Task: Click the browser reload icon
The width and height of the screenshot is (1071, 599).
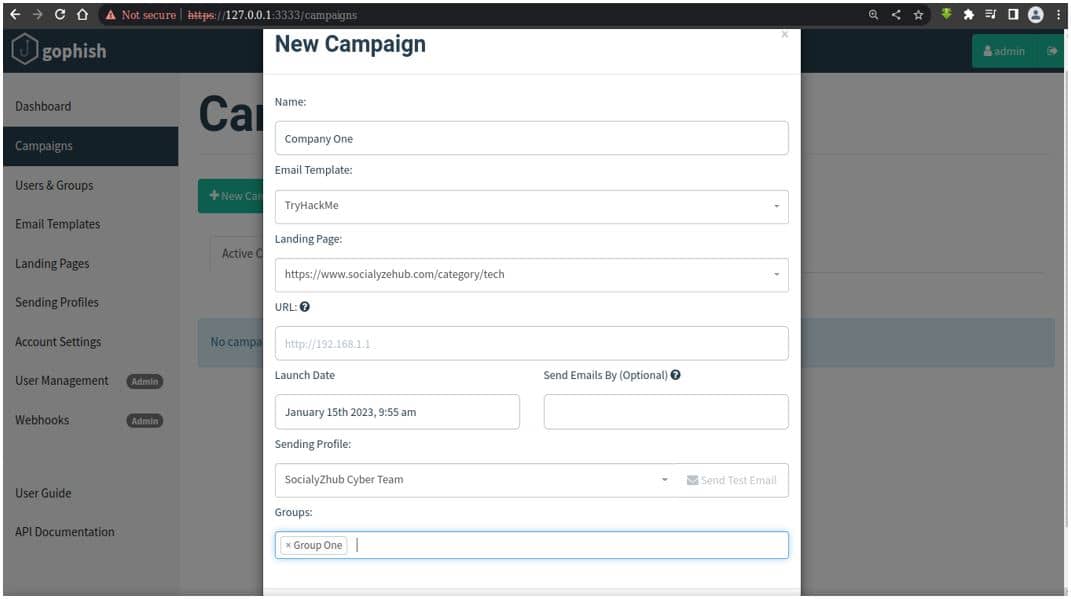Action: 60,14
